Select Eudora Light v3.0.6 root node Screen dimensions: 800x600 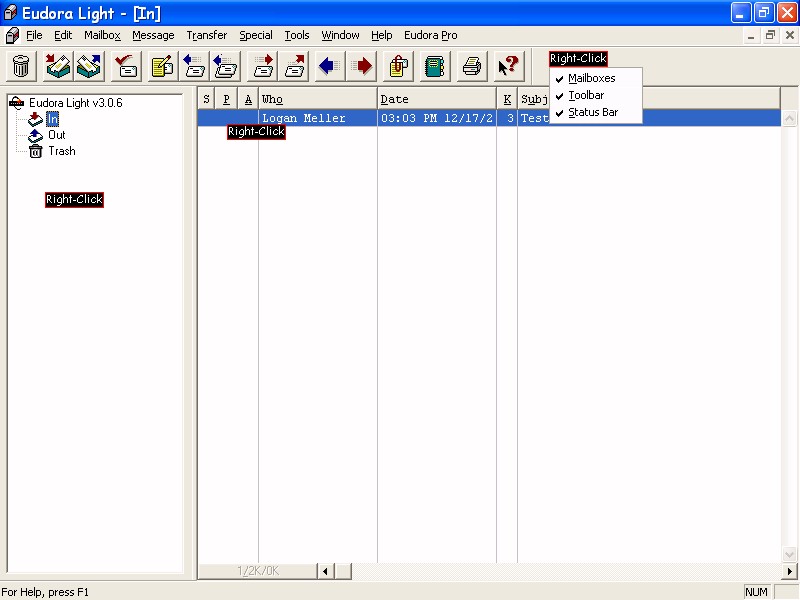(76, 103)
